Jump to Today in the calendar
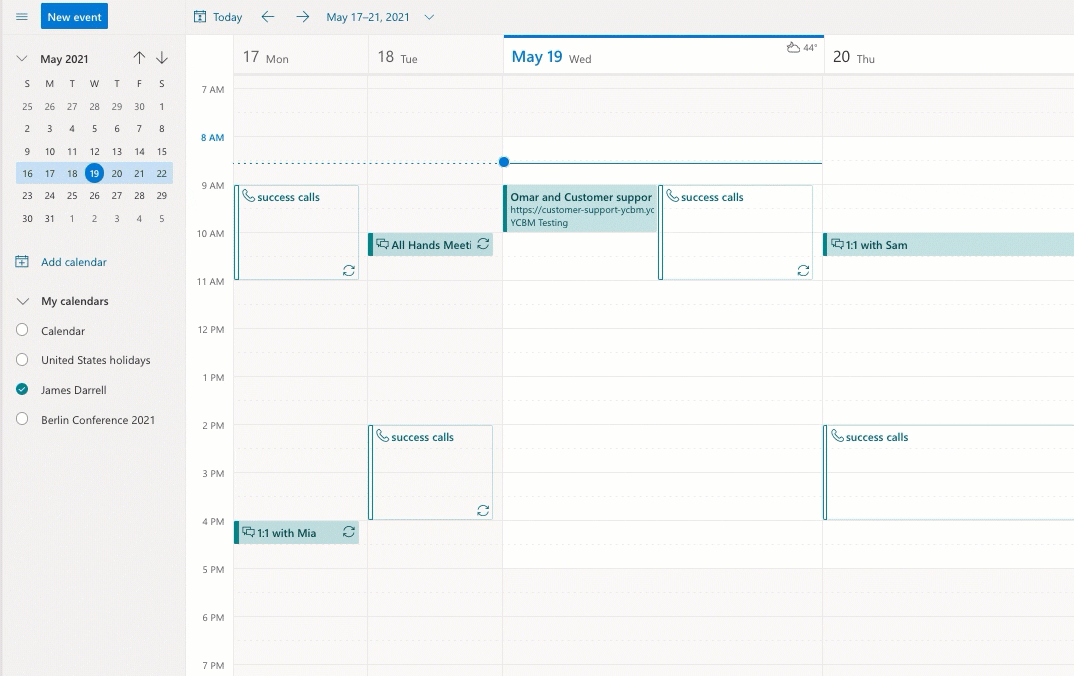The width and height of the screenshot is (1074, 676). pos(218,17)
